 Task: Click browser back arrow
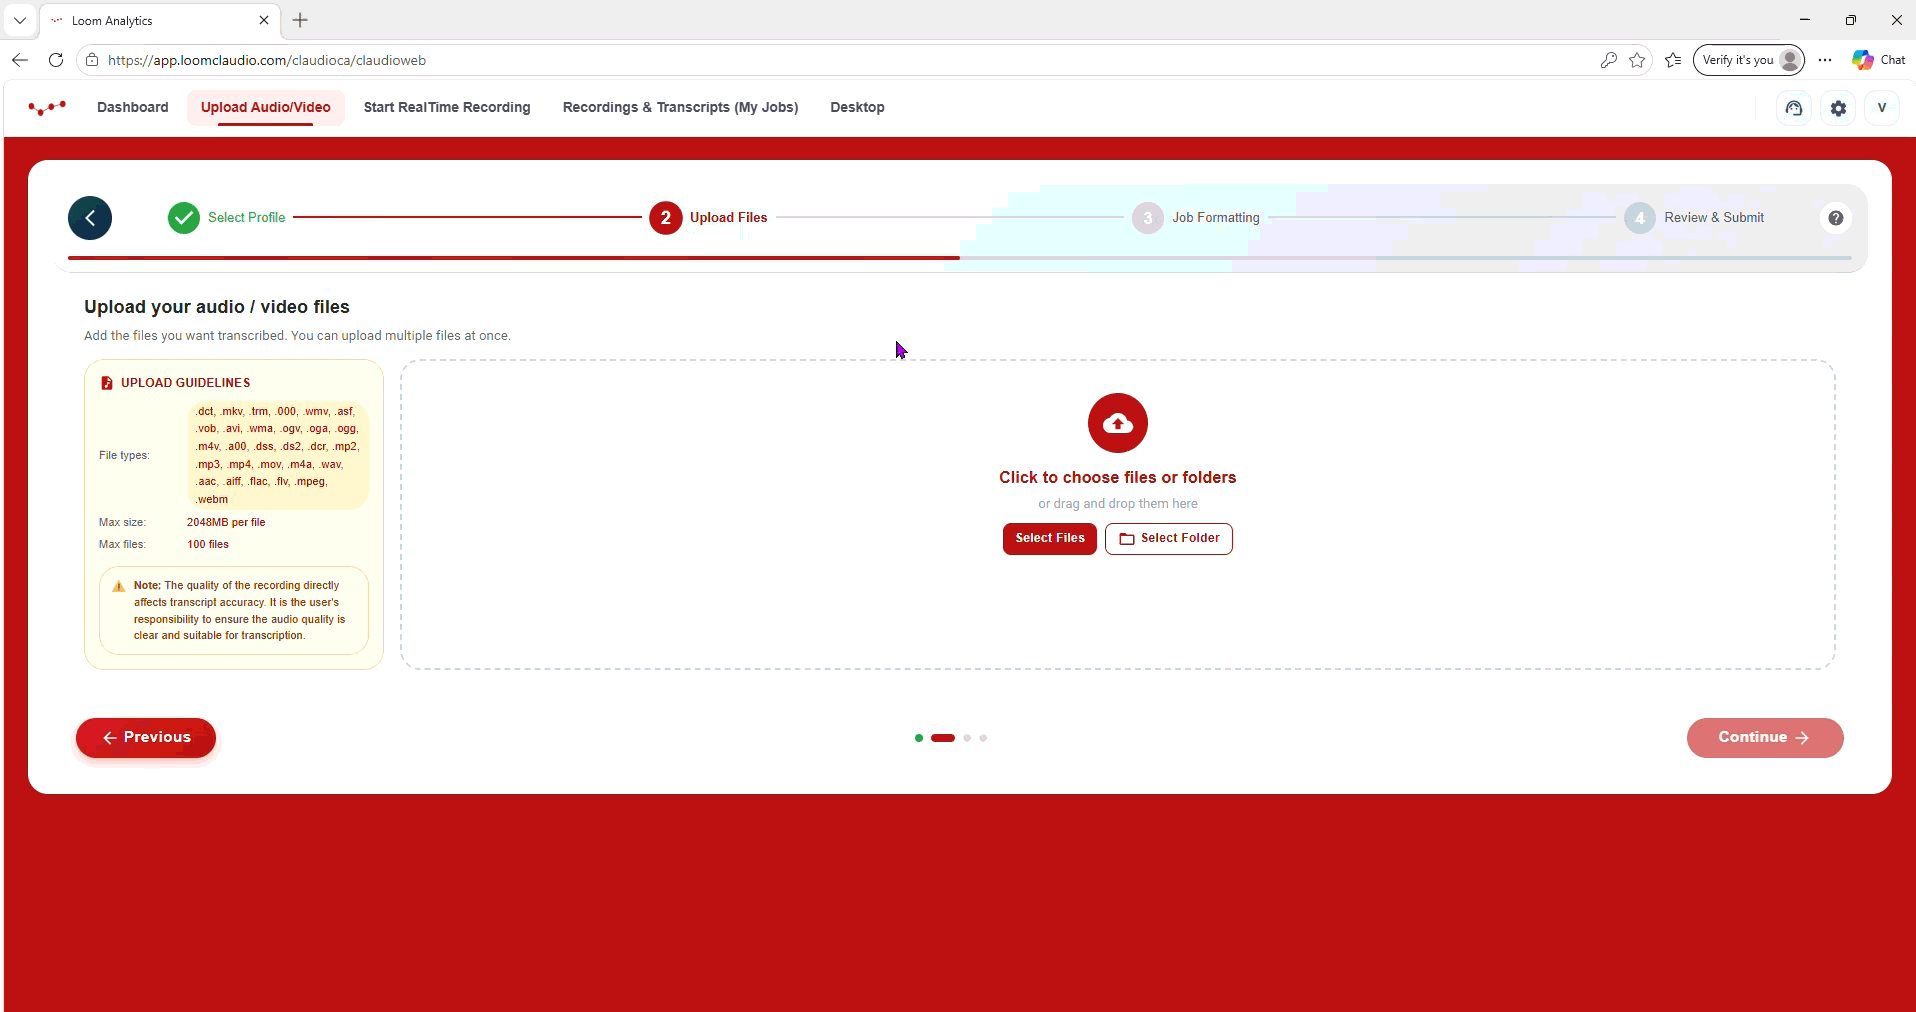tap(20, 60)
